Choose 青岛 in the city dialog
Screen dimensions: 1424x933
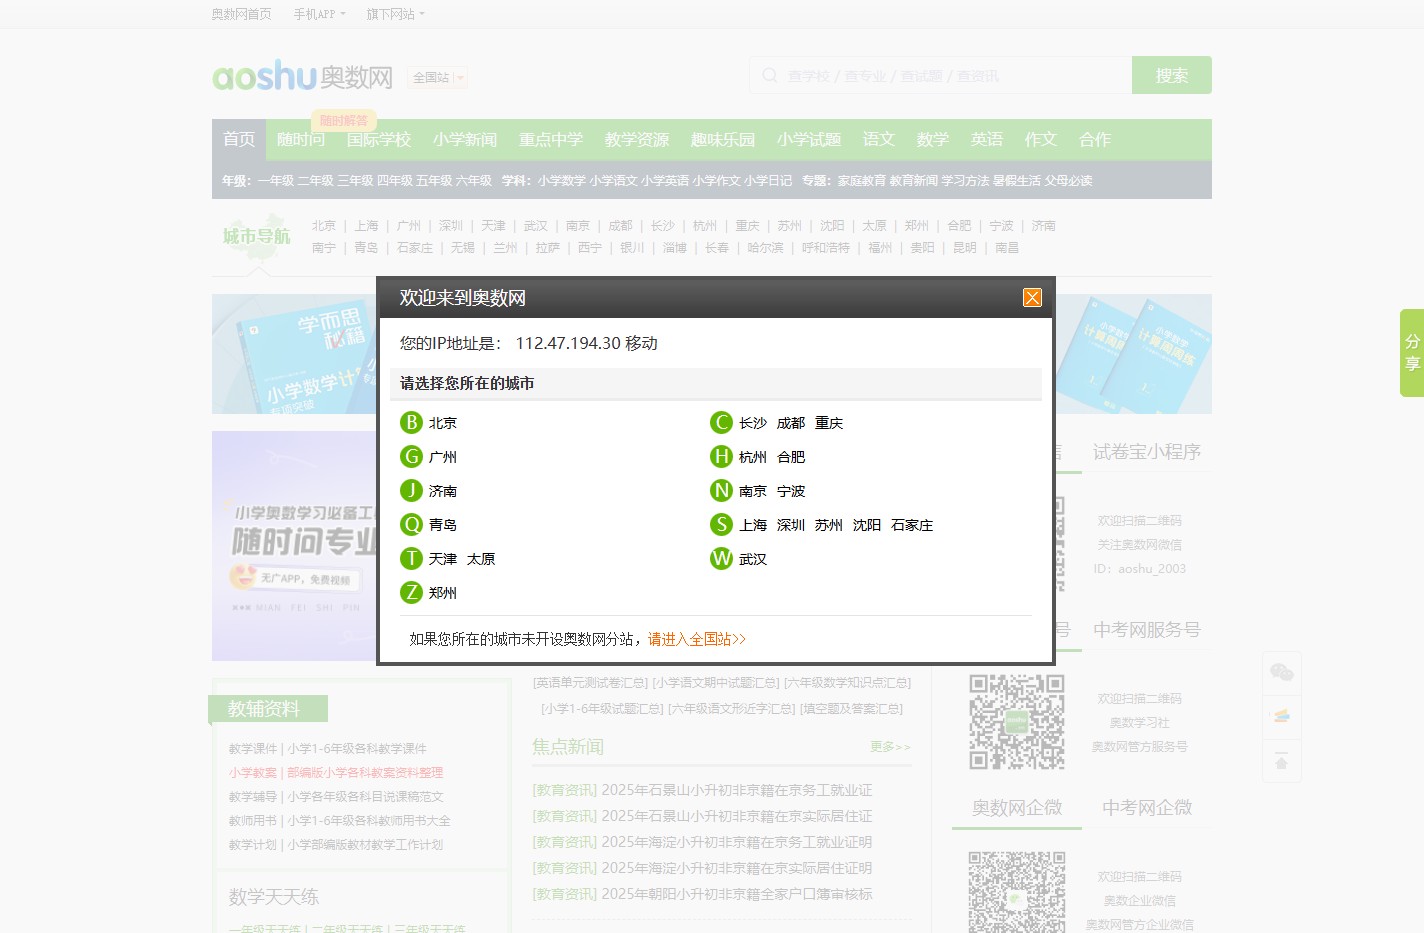tap(443, 525)
